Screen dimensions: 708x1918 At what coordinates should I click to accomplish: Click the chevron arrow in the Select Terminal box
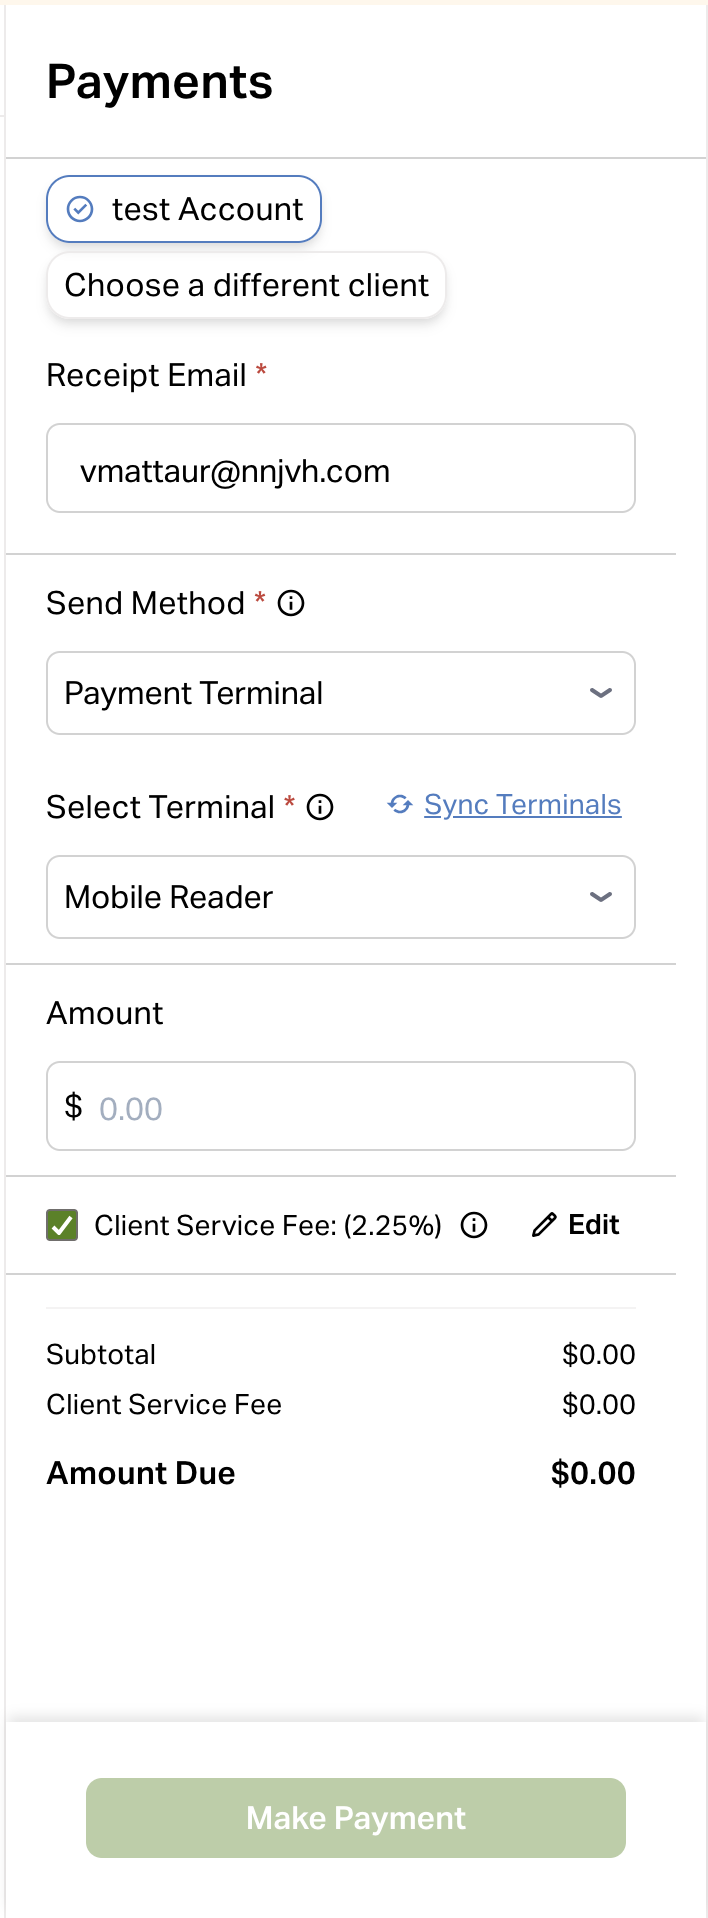[601, 897]
